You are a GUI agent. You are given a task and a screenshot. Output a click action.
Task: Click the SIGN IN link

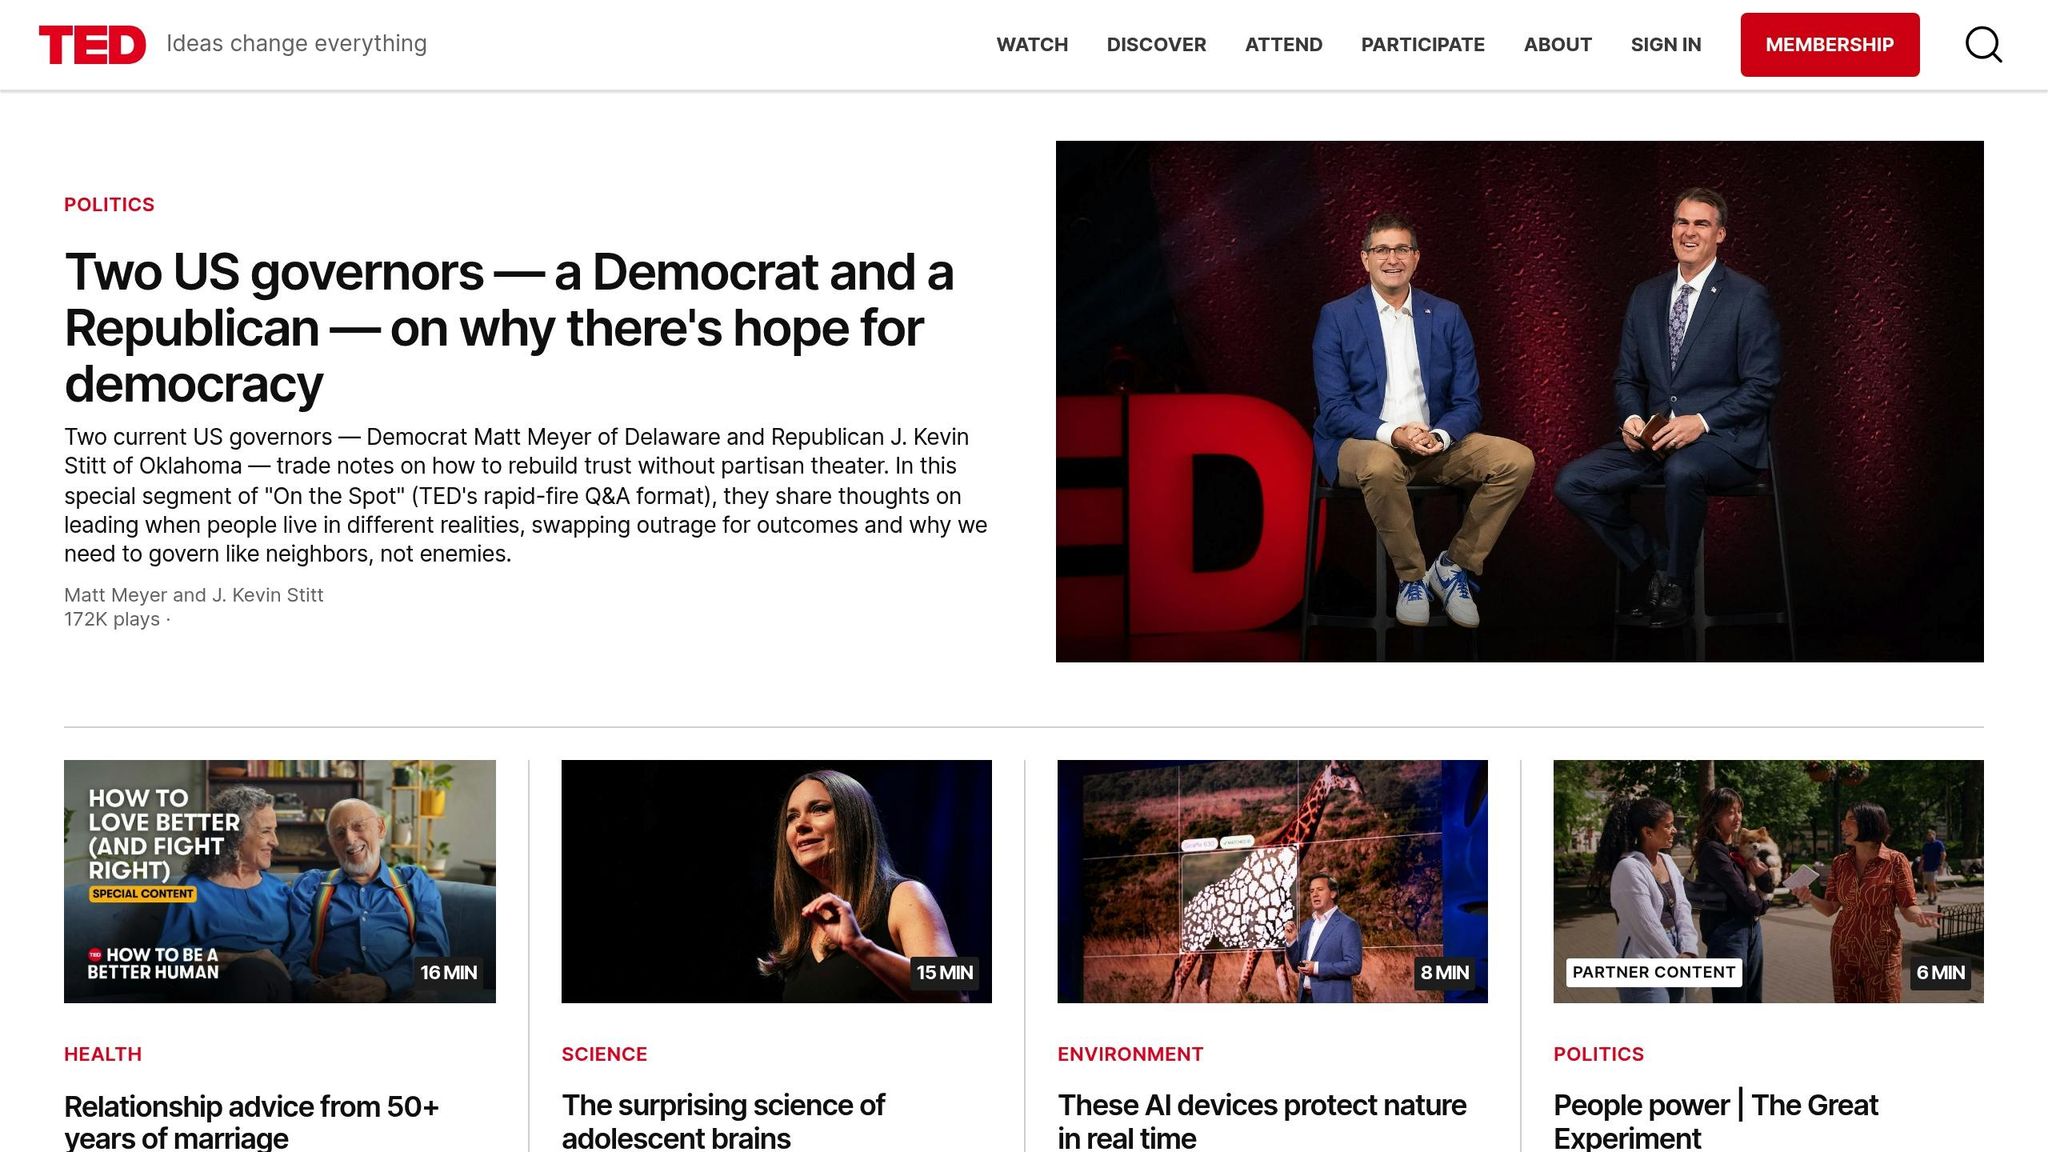tap(1665, 45)
